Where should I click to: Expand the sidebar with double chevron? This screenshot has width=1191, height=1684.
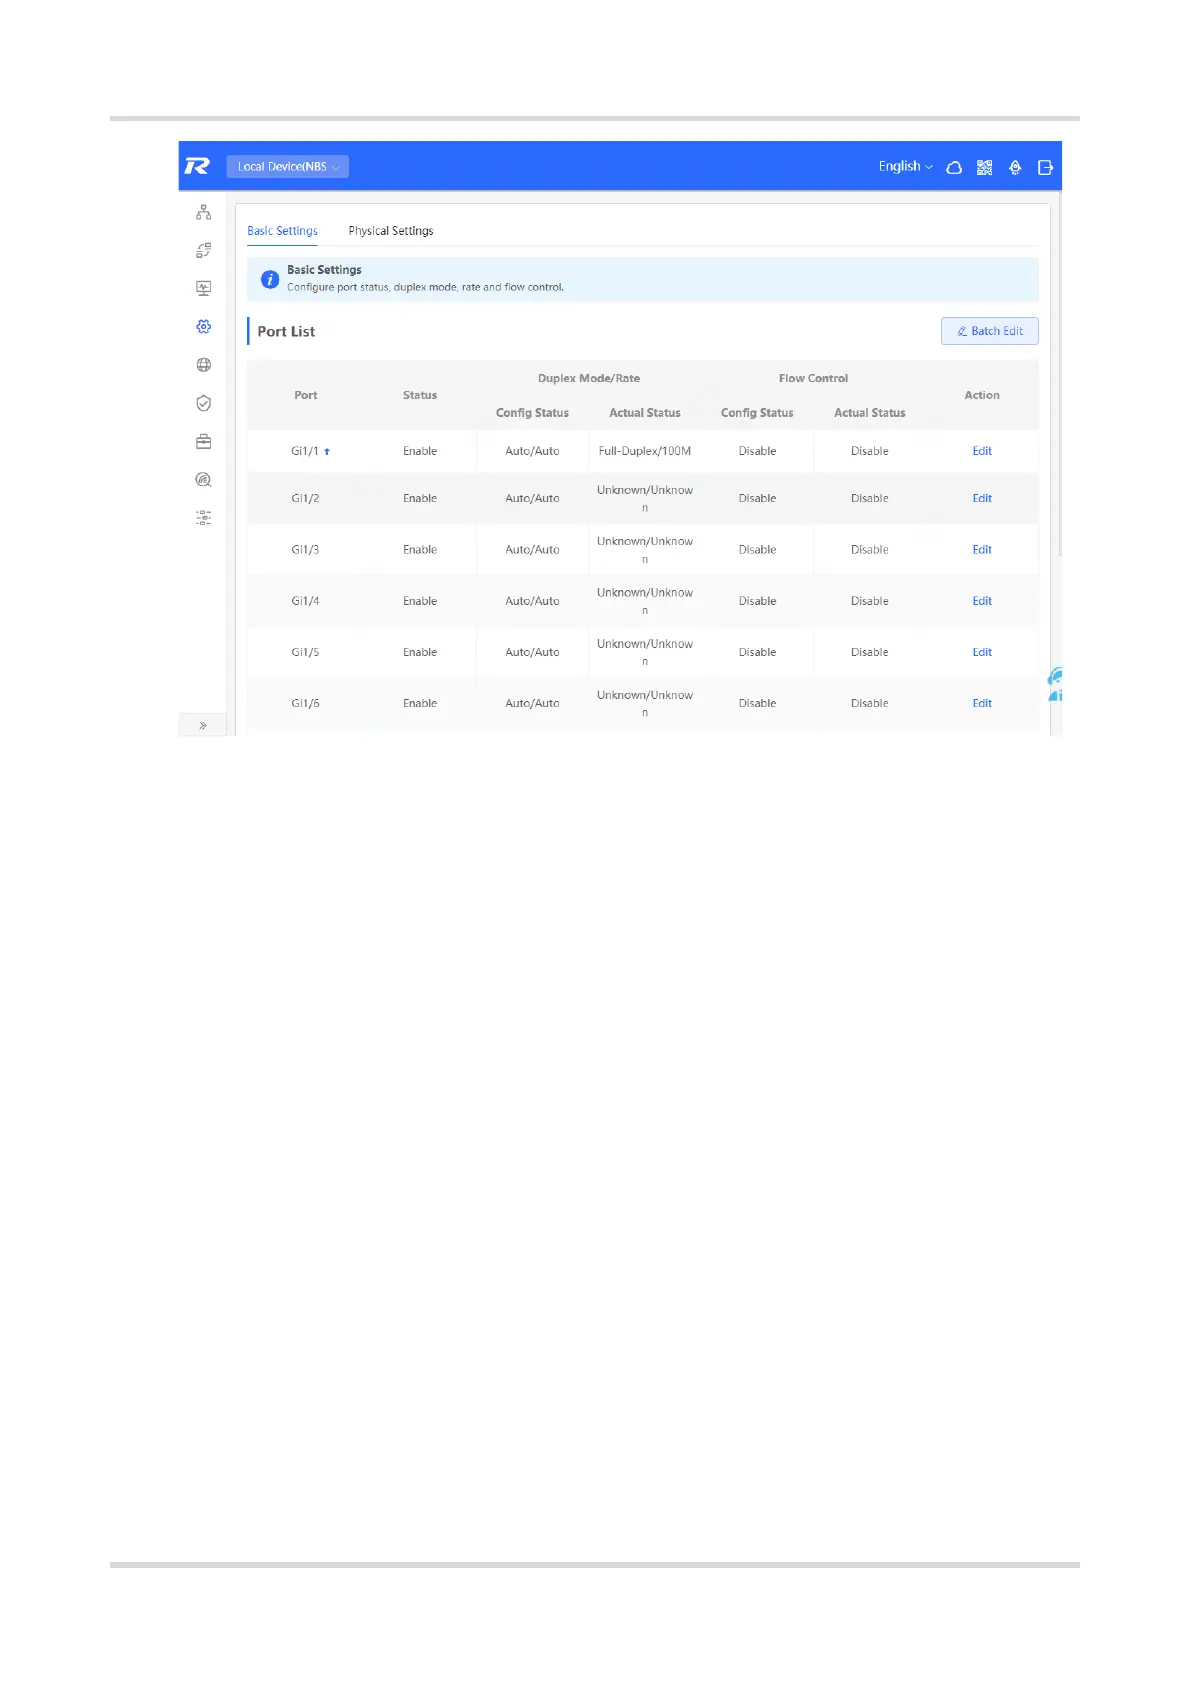click(203, 725)
